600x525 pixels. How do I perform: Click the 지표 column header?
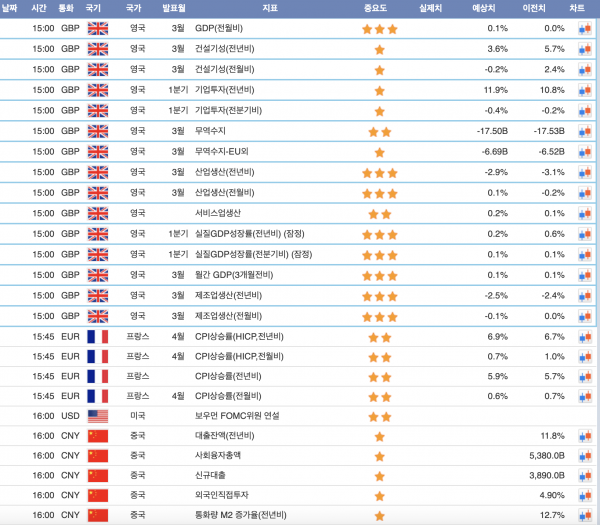tap(270, 7)
